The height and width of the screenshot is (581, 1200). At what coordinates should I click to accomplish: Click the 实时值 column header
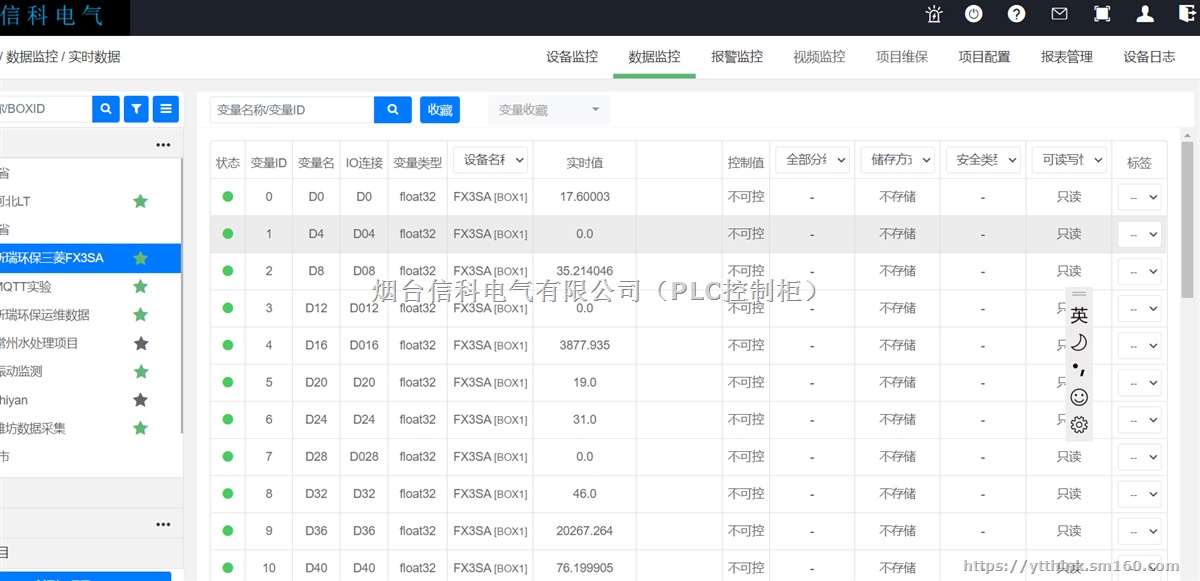584,162
